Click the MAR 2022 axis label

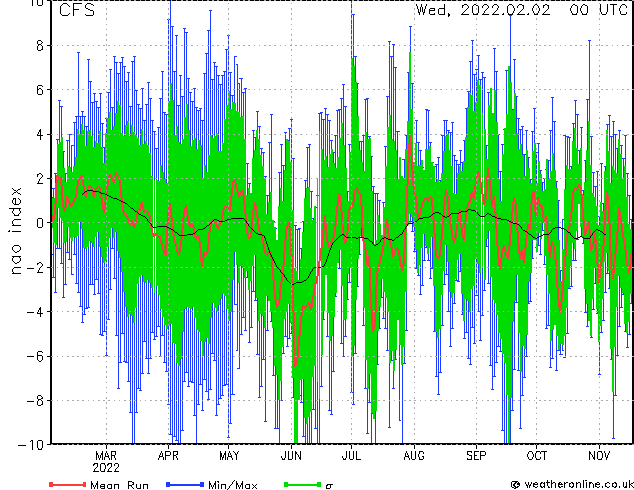pos(106,462)
